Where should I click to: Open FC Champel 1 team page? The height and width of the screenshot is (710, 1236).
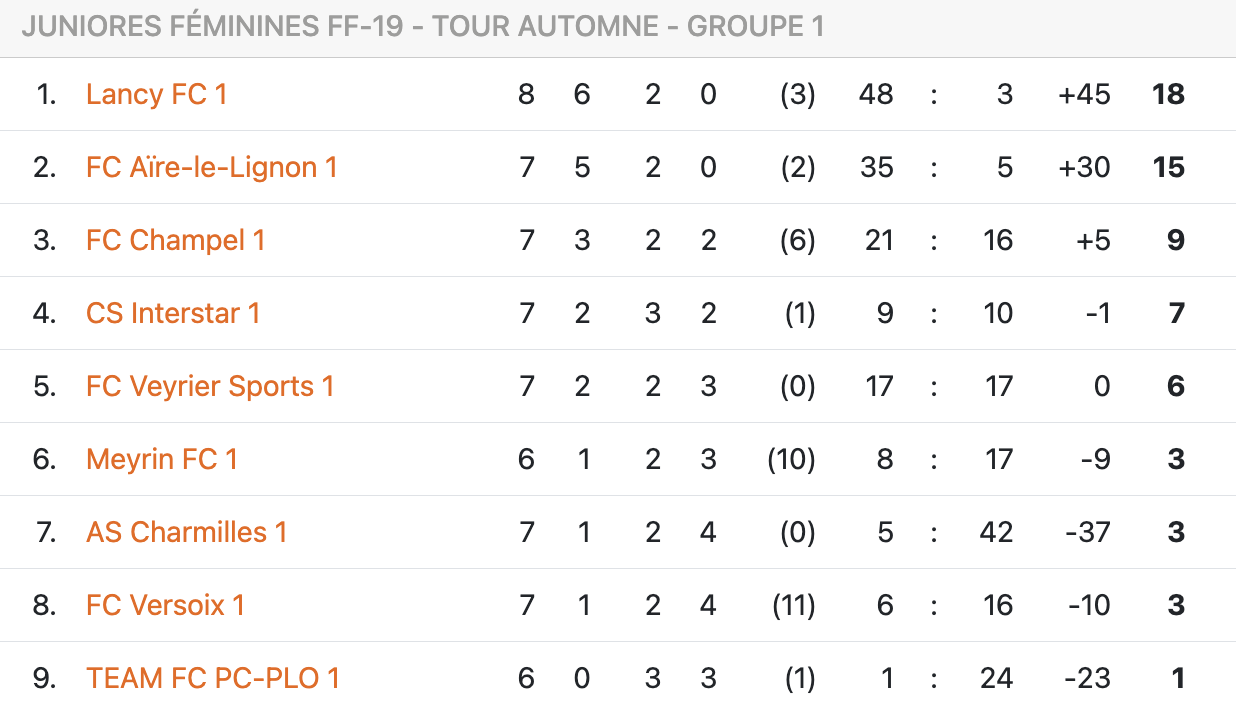point(175,240)
